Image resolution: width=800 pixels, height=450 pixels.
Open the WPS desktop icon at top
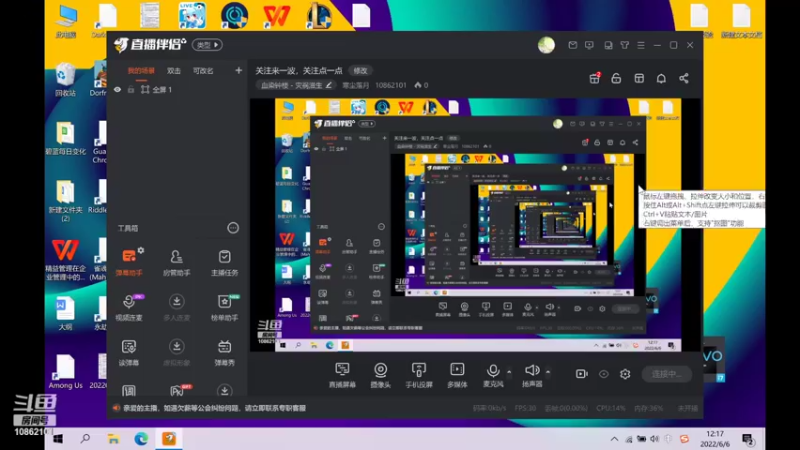click(x=276, y=16)
